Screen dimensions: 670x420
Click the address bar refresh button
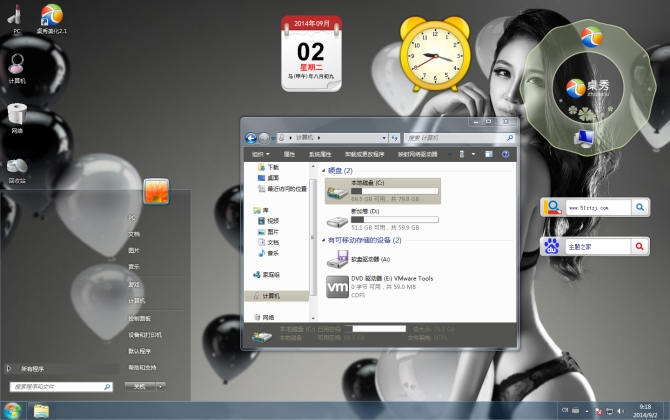394,138
